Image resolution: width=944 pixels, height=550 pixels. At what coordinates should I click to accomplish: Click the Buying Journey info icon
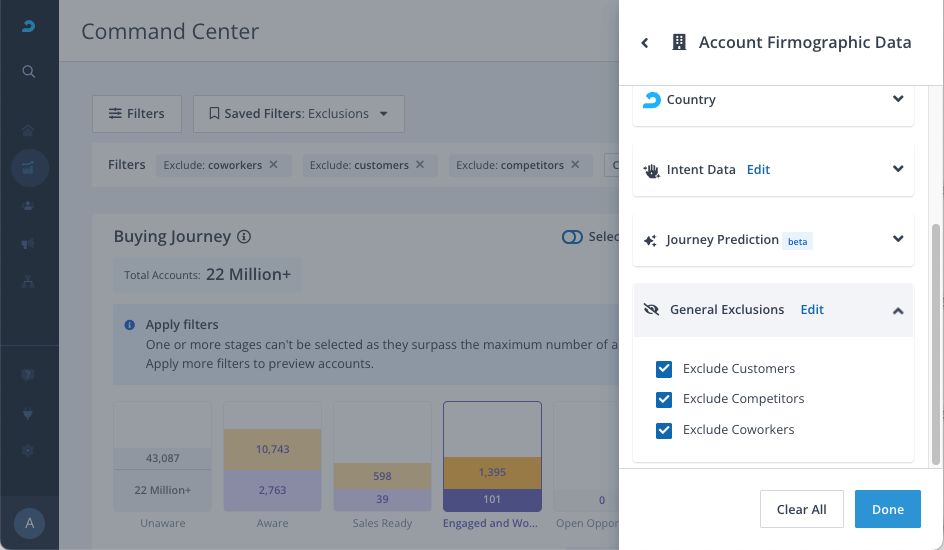click(x=244, y=237)
